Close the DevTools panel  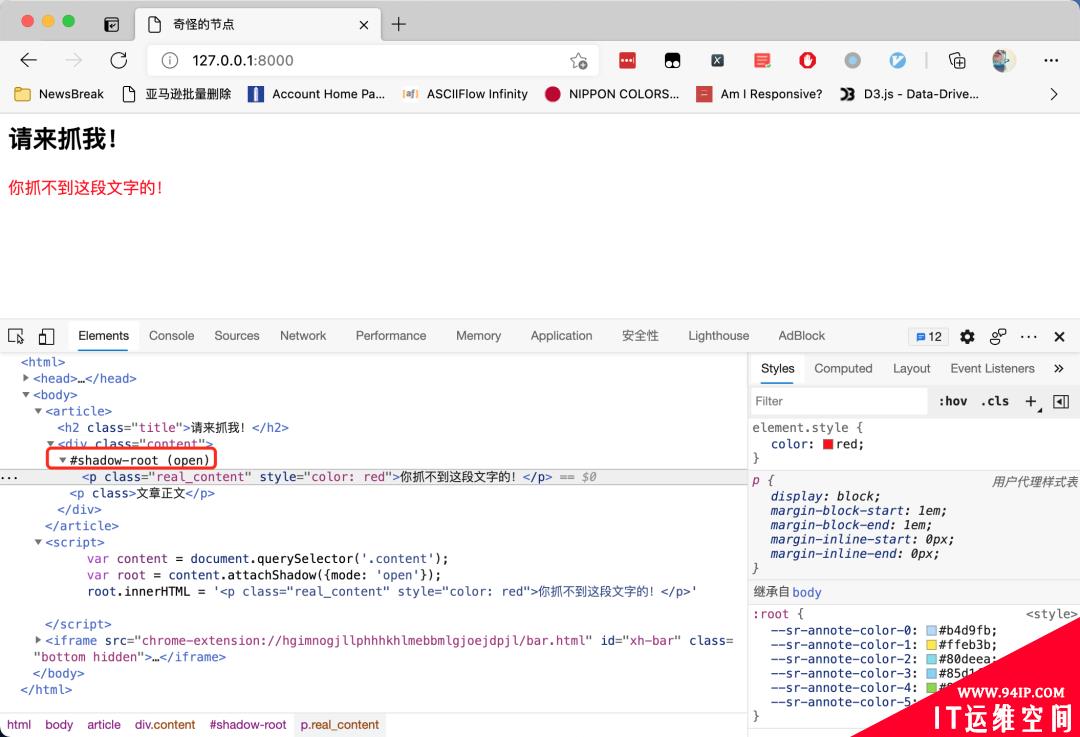(1059, 336)
